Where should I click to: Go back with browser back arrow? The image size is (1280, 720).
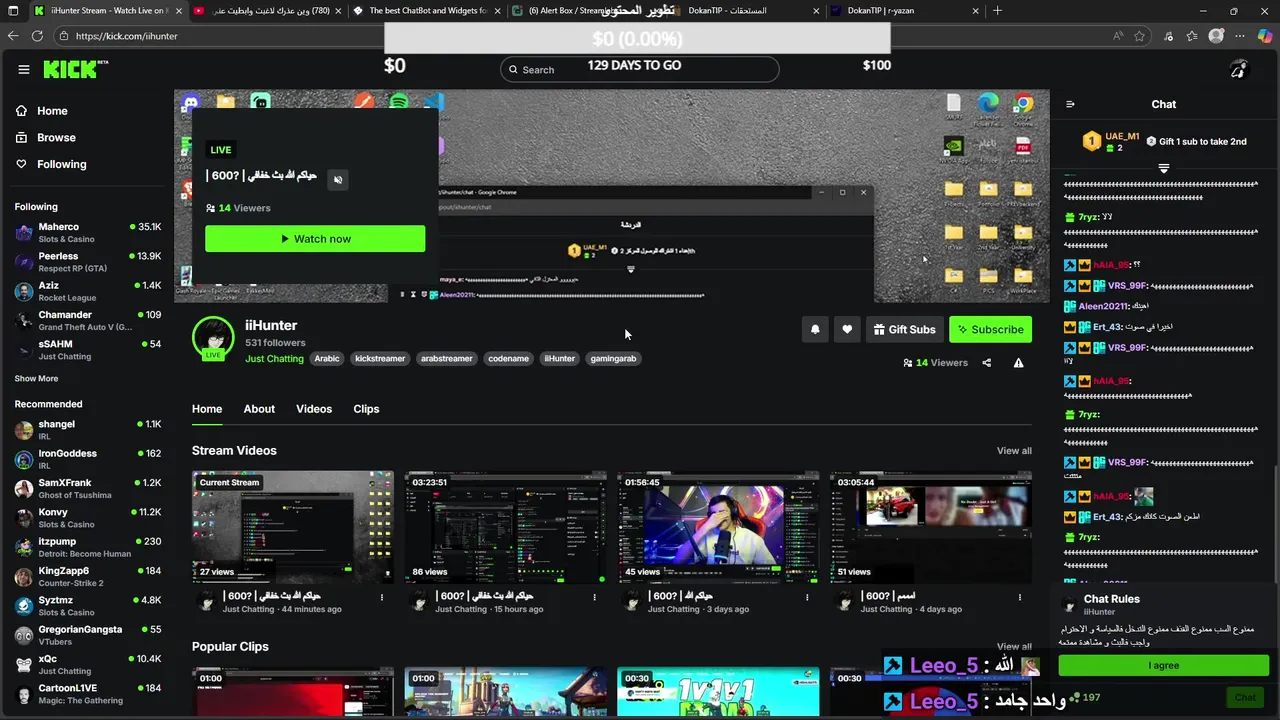point(13,36)
